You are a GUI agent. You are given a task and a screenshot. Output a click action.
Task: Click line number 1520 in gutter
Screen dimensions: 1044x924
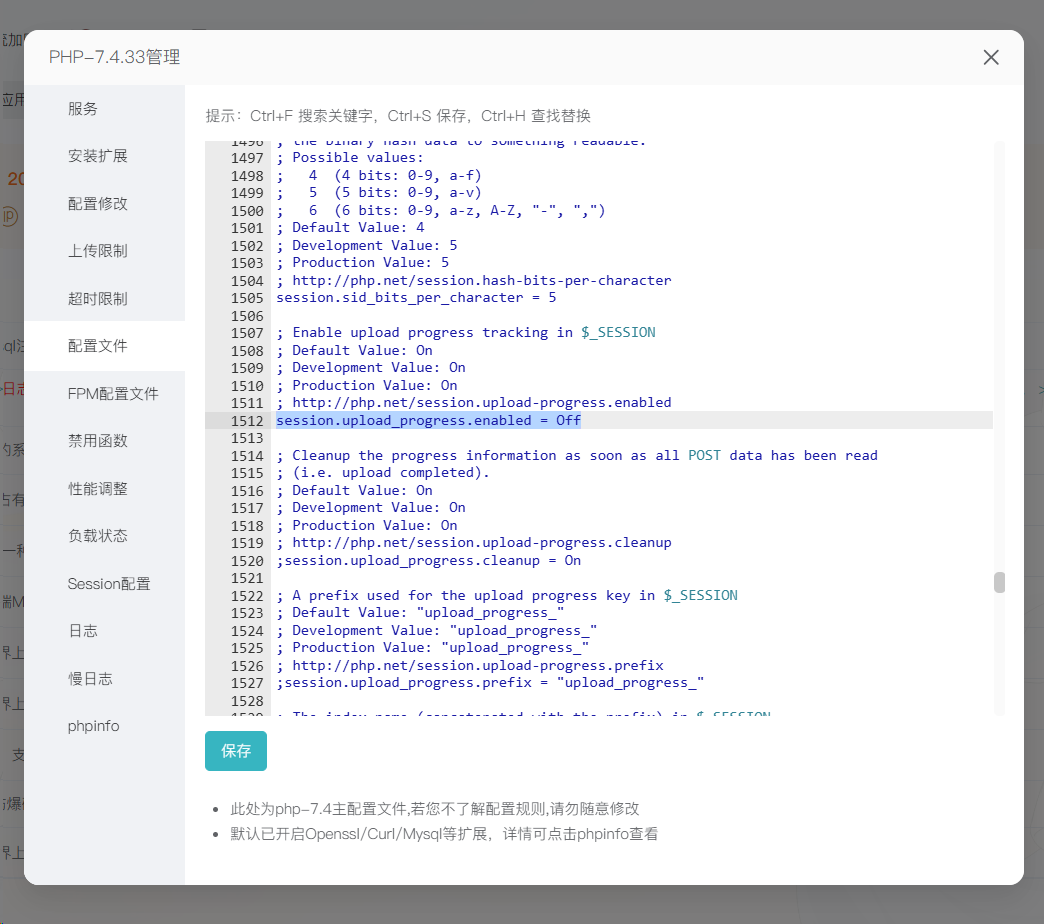pos(247,561)
